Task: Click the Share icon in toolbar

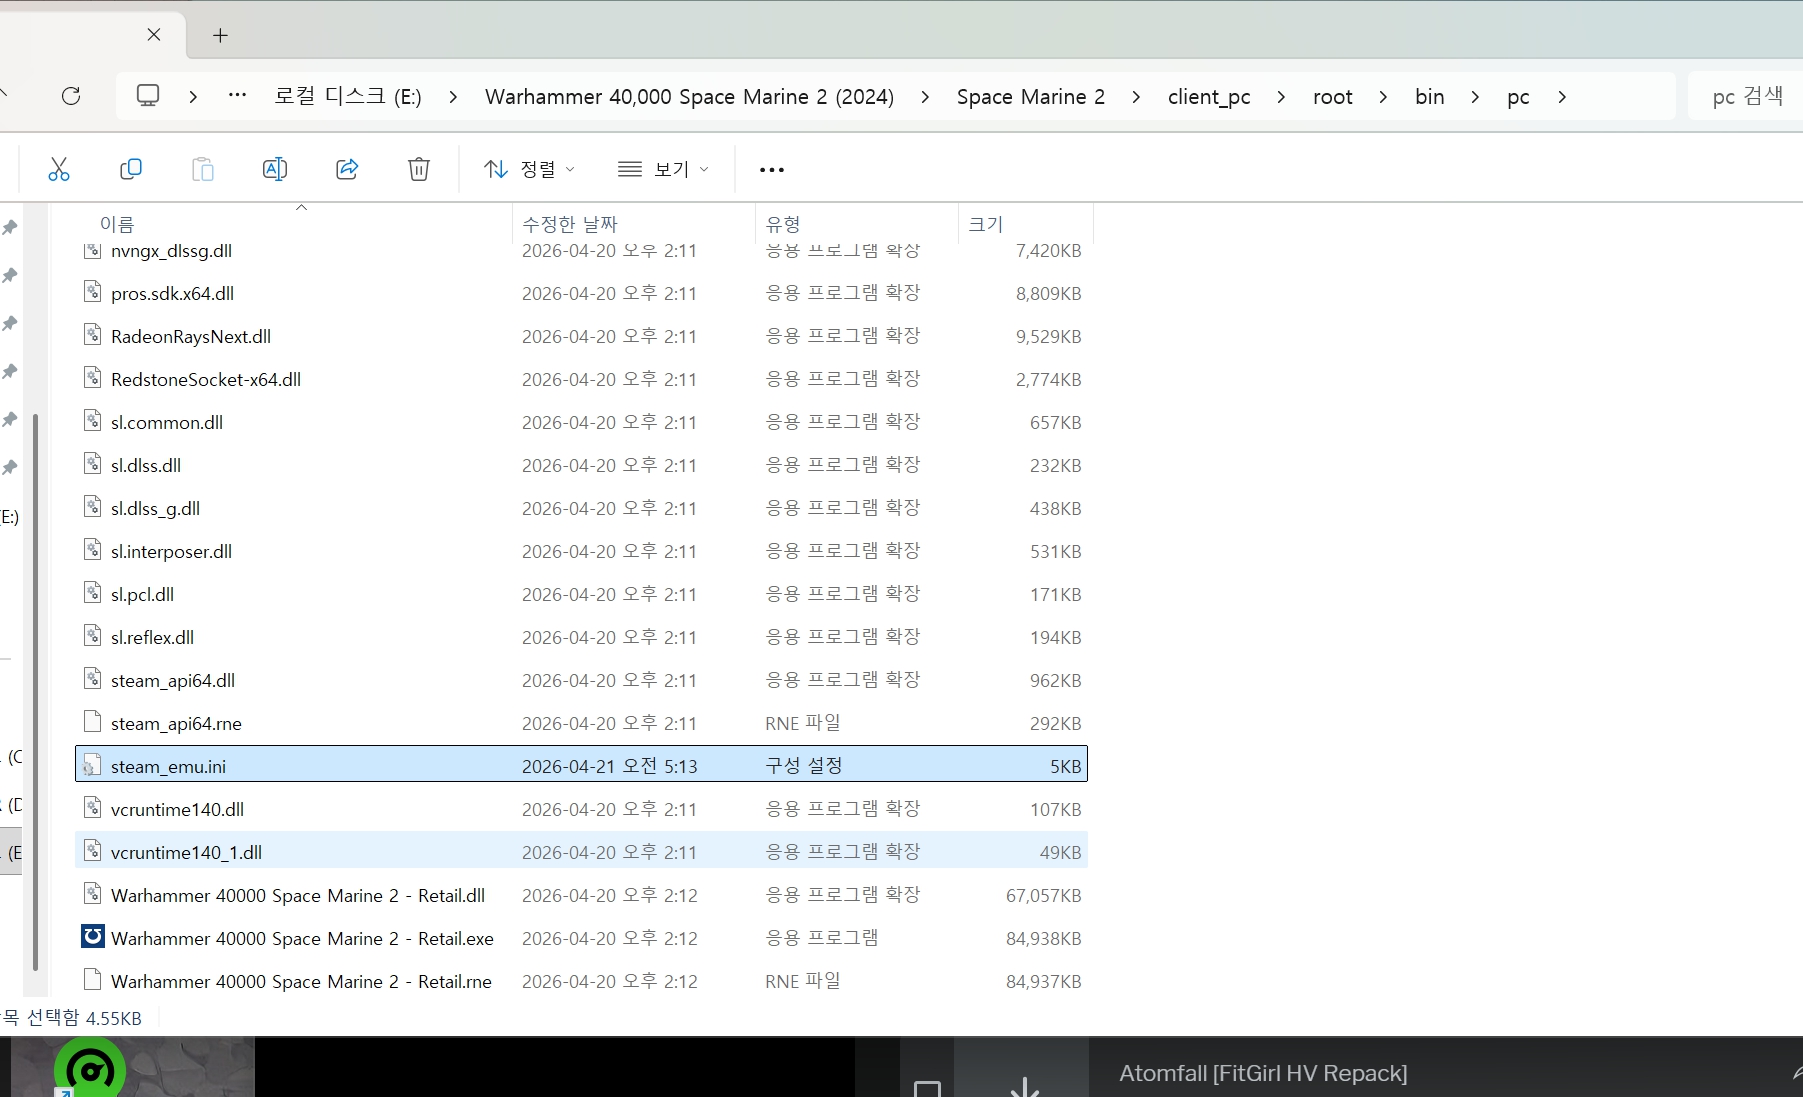Action: (x=347, y=169)
